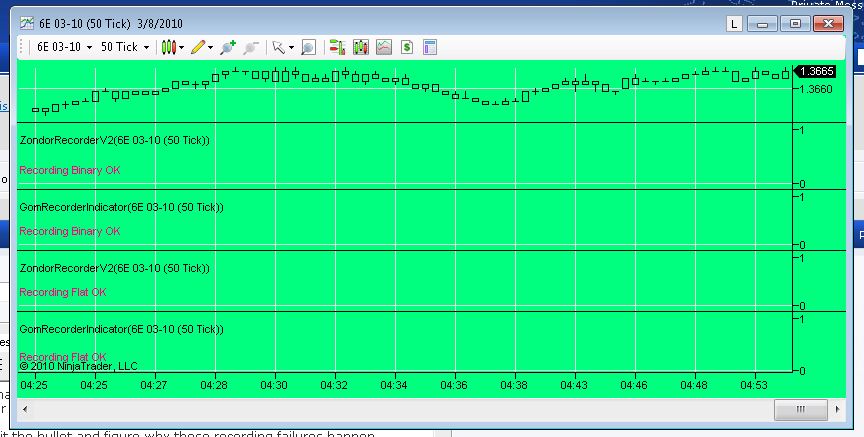The width and height of the screenshot is (864, 437).
Task: Click the second ZondorRecorderV2 panel label
Action: (x=115, y=268)
